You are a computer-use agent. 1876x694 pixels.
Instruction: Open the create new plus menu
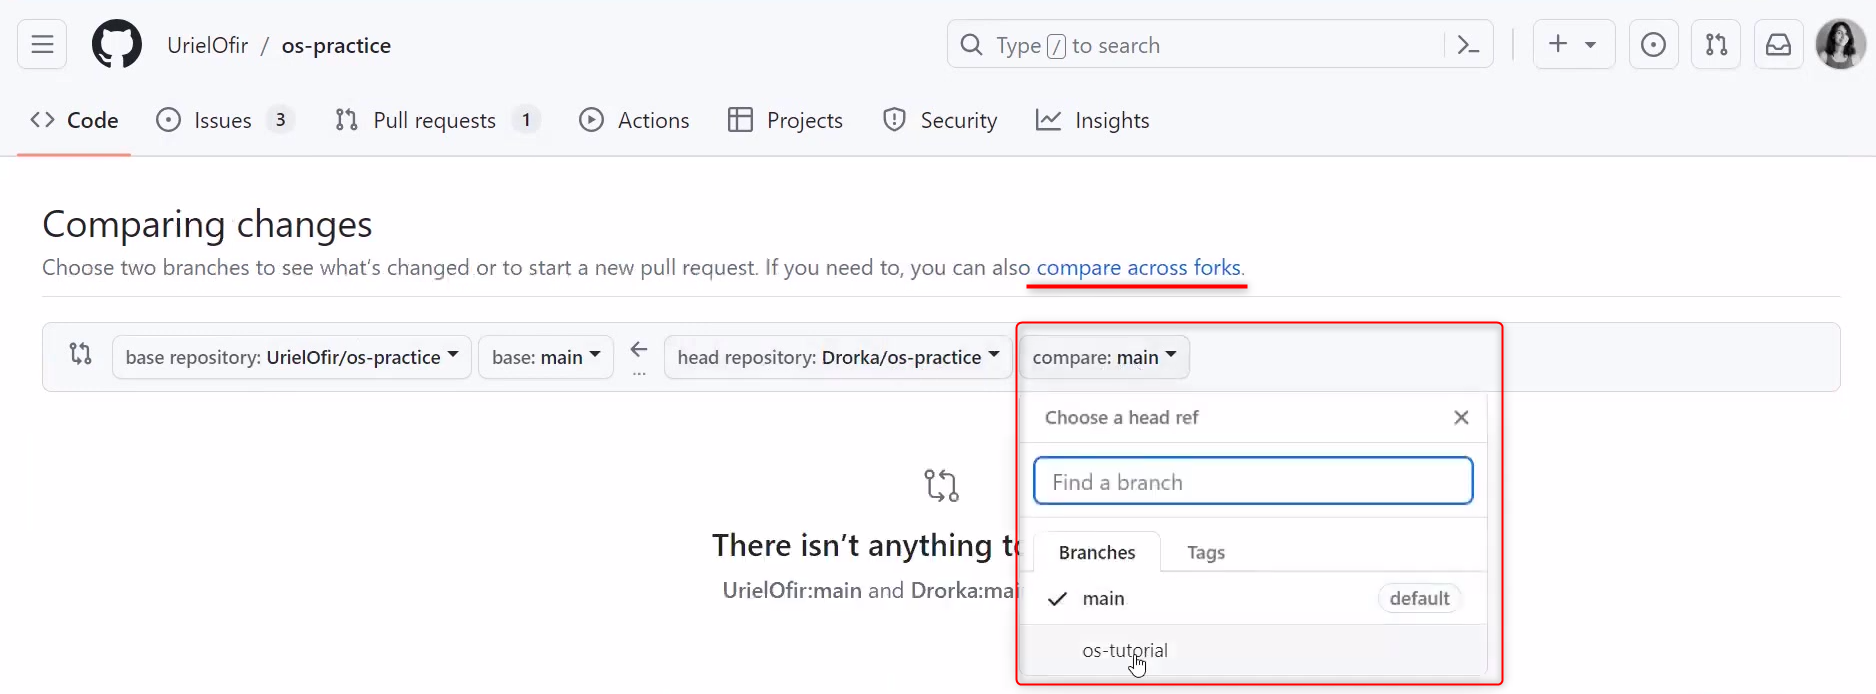point(1573,45)
